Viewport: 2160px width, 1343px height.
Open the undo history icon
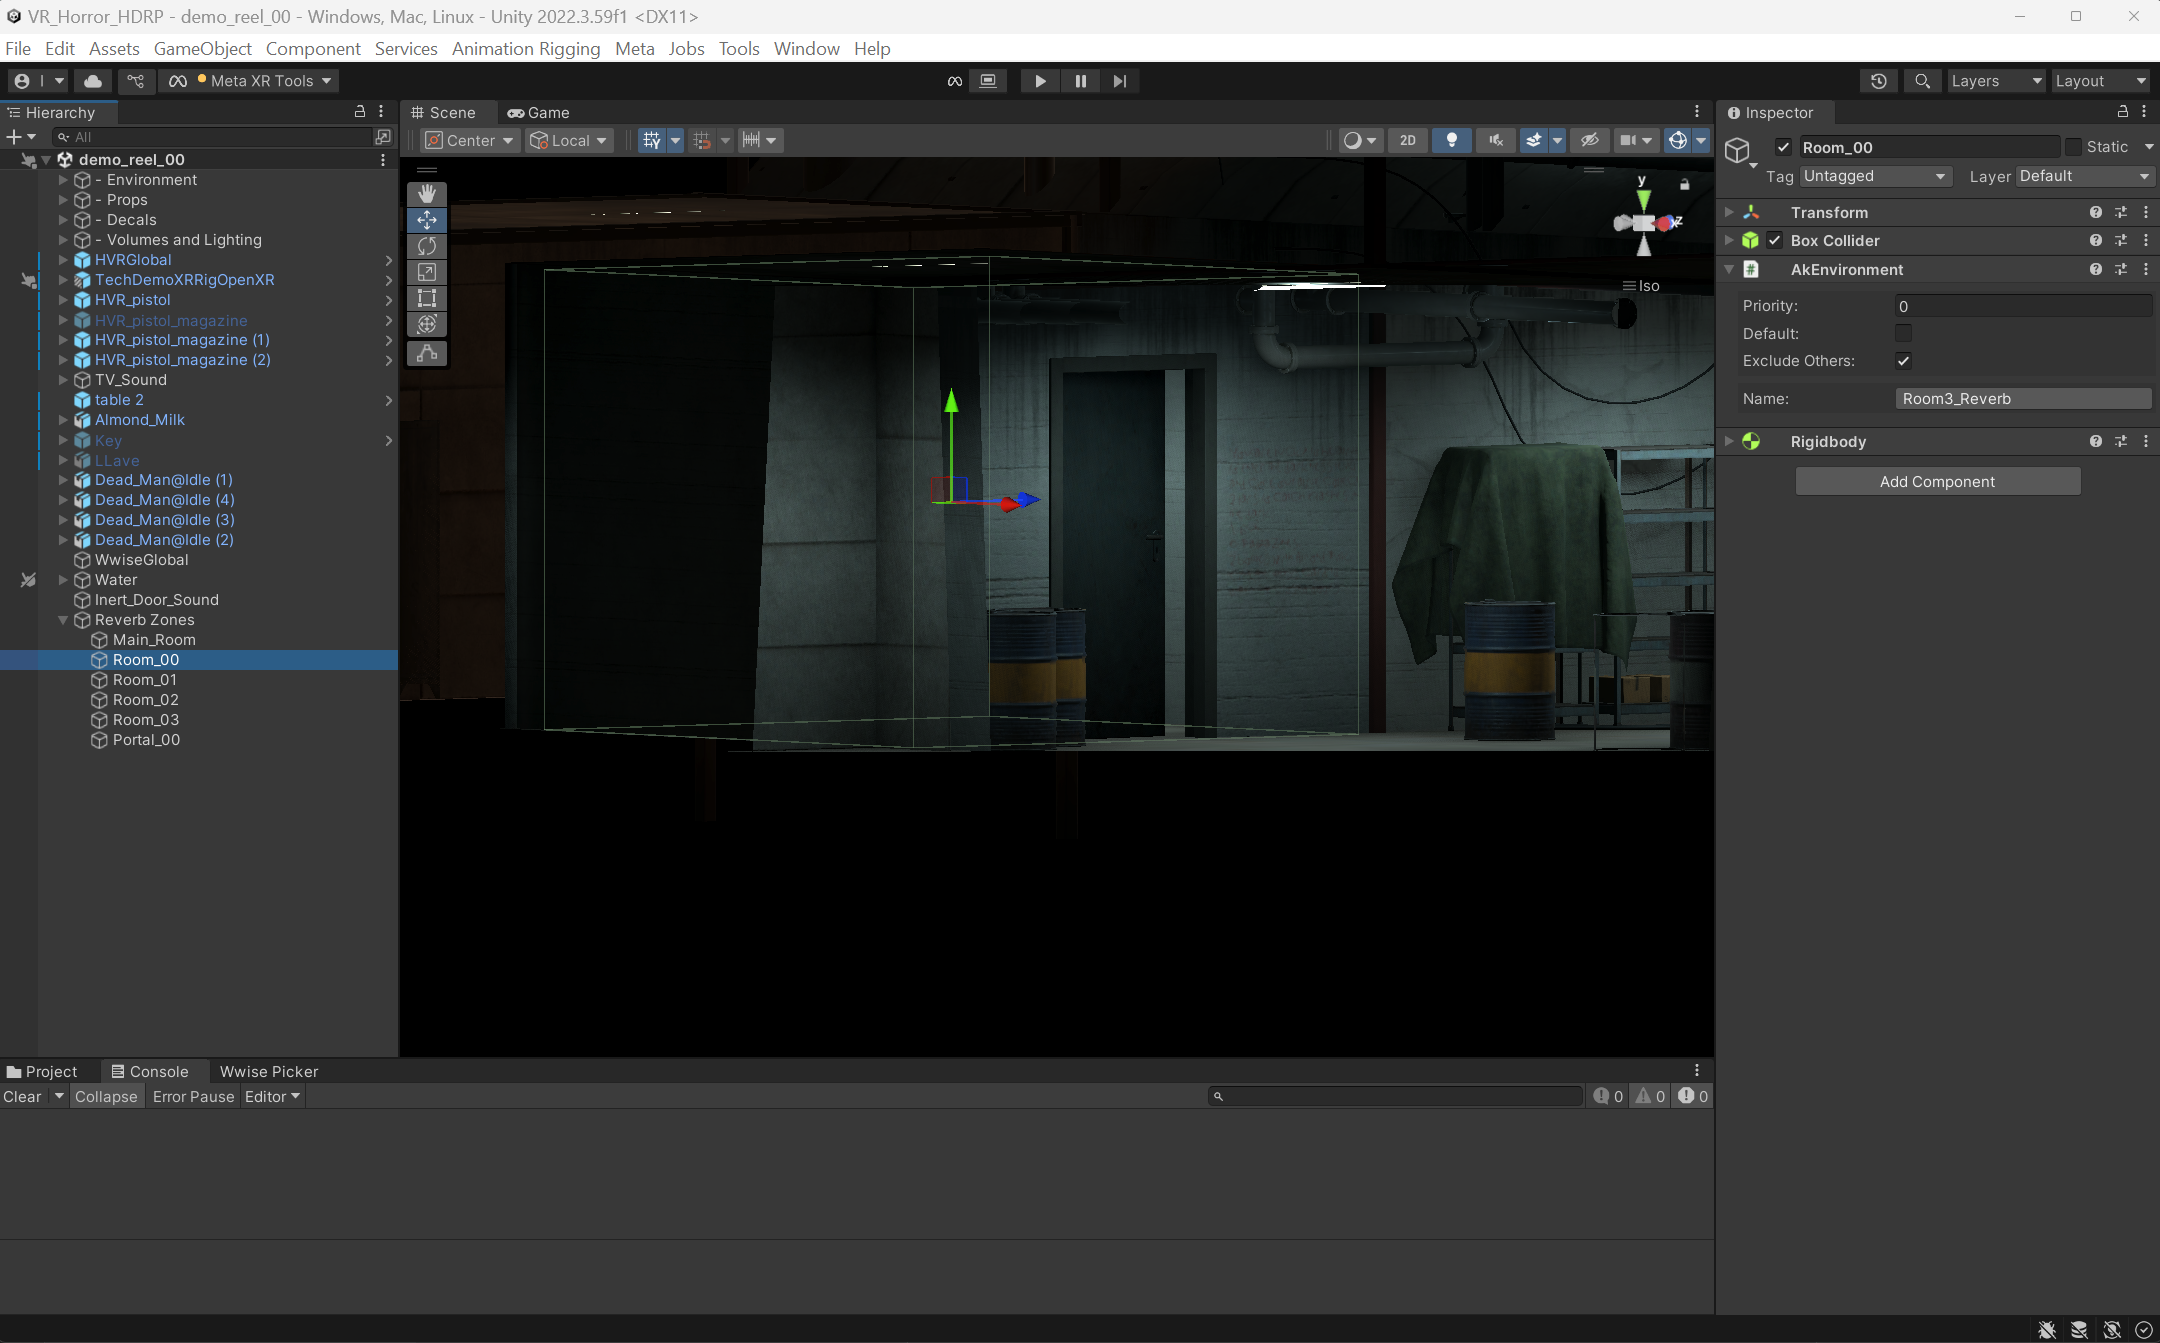pos(1878,81)
